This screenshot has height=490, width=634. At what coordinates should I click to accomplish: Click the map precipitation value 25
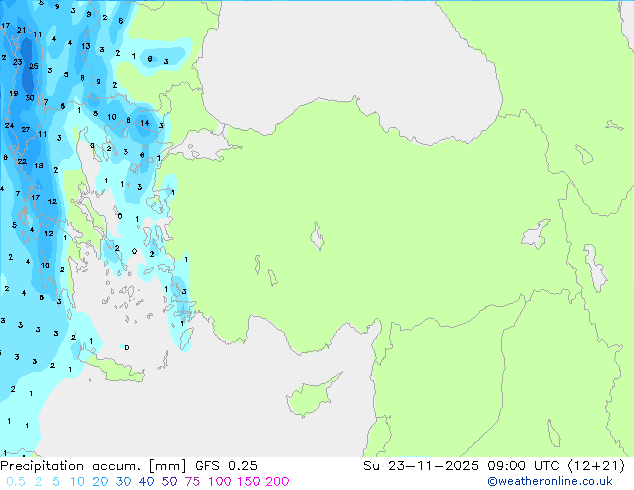[x=34, y=66]
